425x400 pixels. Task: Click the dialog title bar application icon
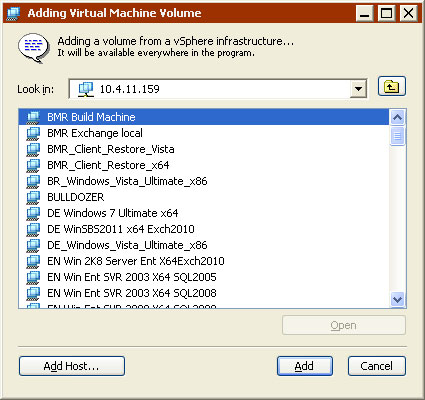13,13
